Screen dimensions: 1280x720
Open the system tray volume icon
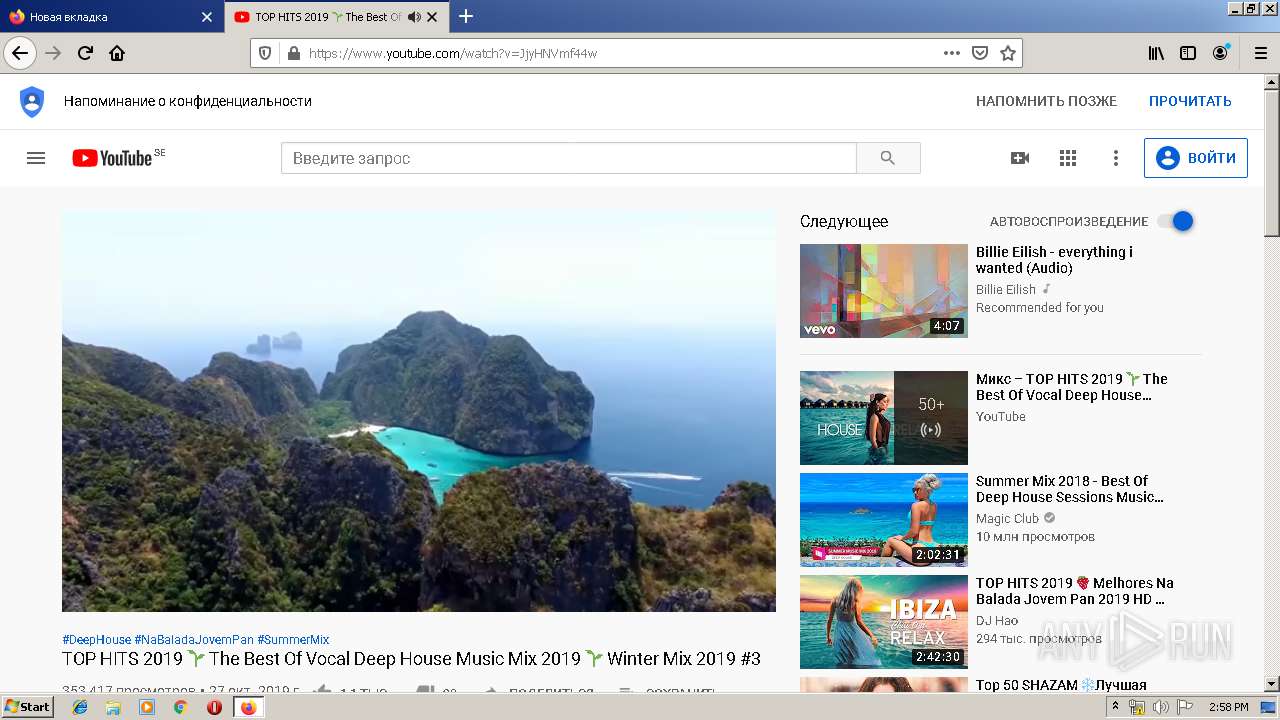click(x=1160, y=707)
